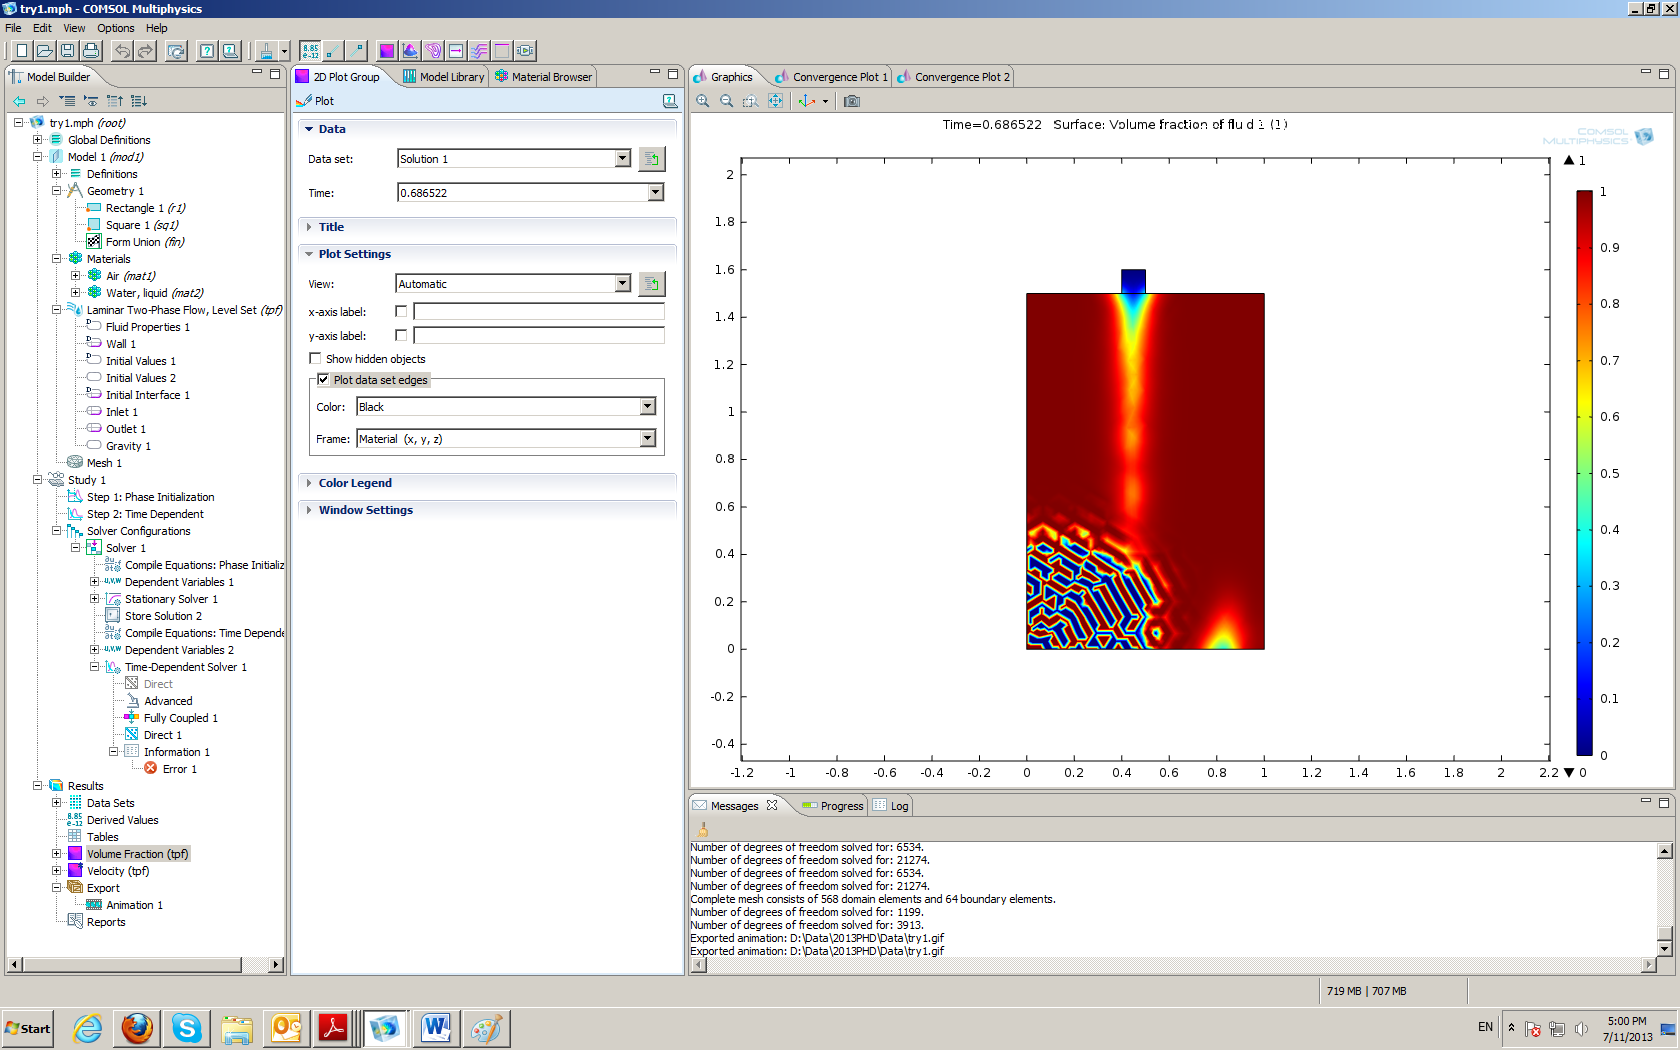The width and height of the screenshot is (1680, 1050).
Task: Enable the x-axis label checkbox
Action: tap(401, 312)
